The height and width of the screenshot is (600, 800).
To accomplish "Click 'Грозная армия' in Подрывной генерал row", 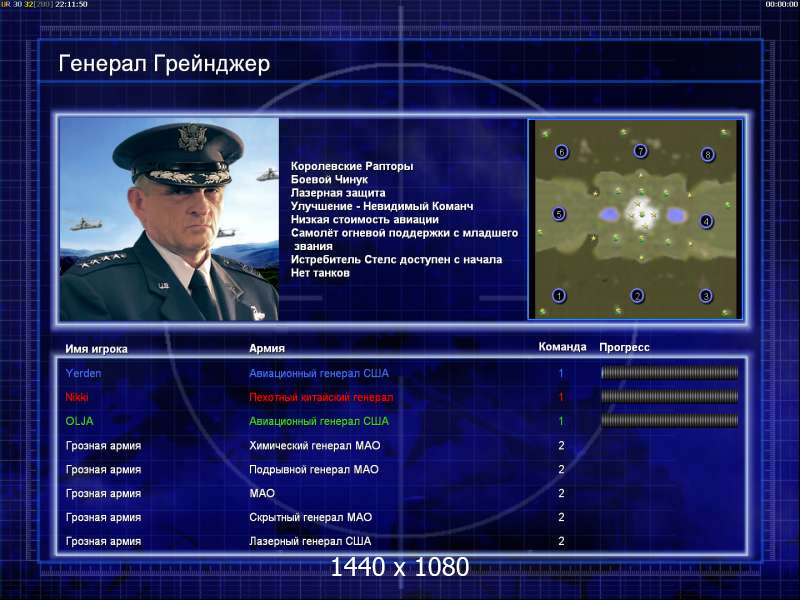I will 104,470.
